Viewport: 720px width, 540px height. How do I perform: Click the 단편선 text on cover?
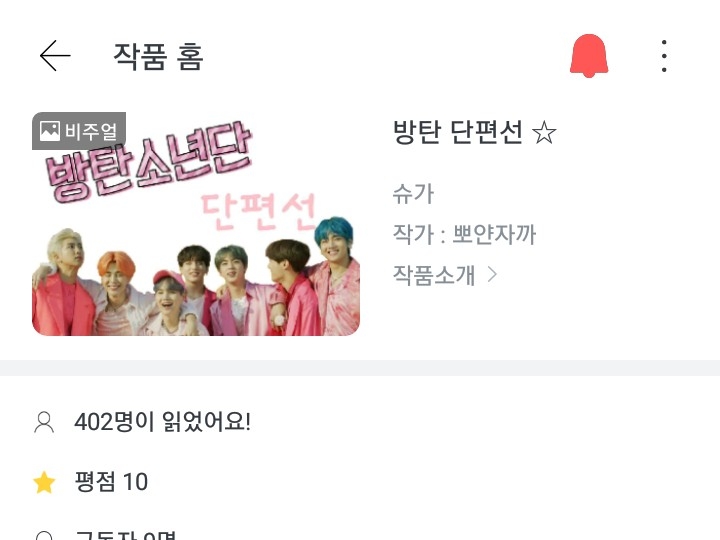click(258, 210)
